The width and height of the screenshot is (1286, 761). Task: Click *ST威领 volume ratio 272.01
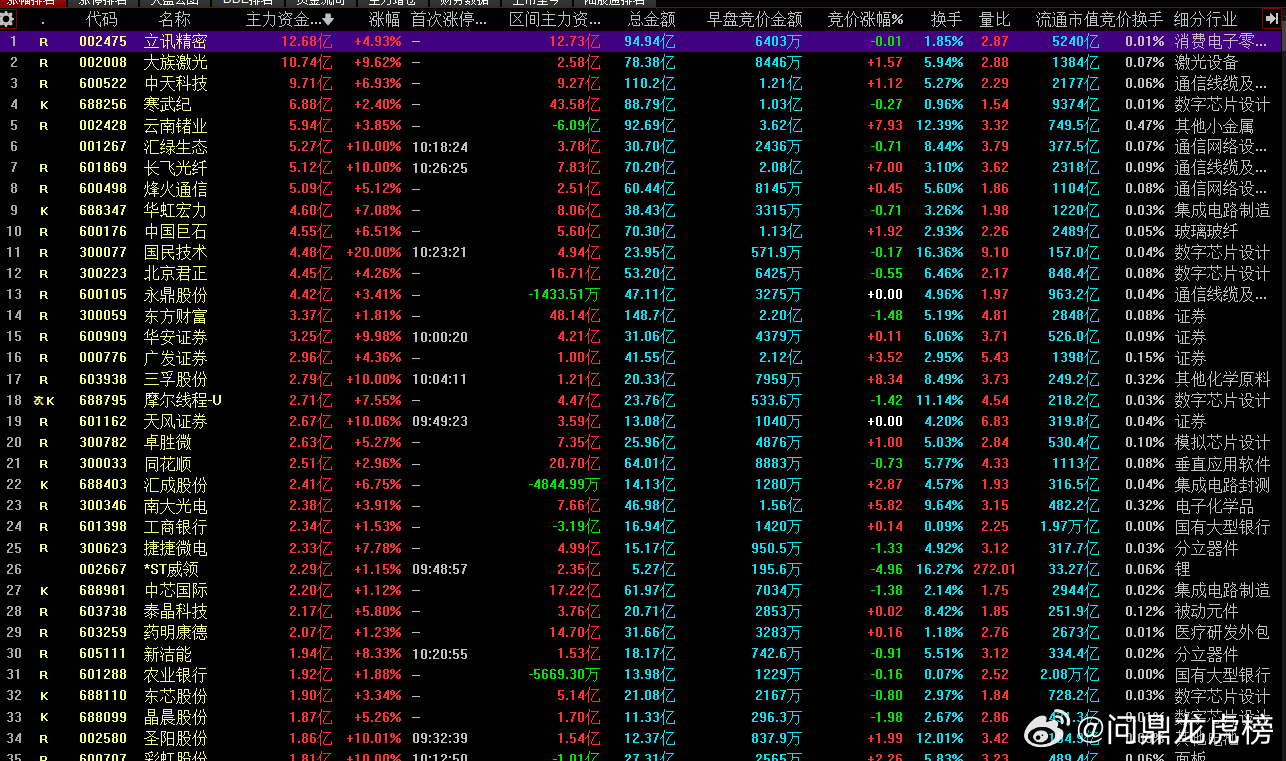tap(994, 569)
